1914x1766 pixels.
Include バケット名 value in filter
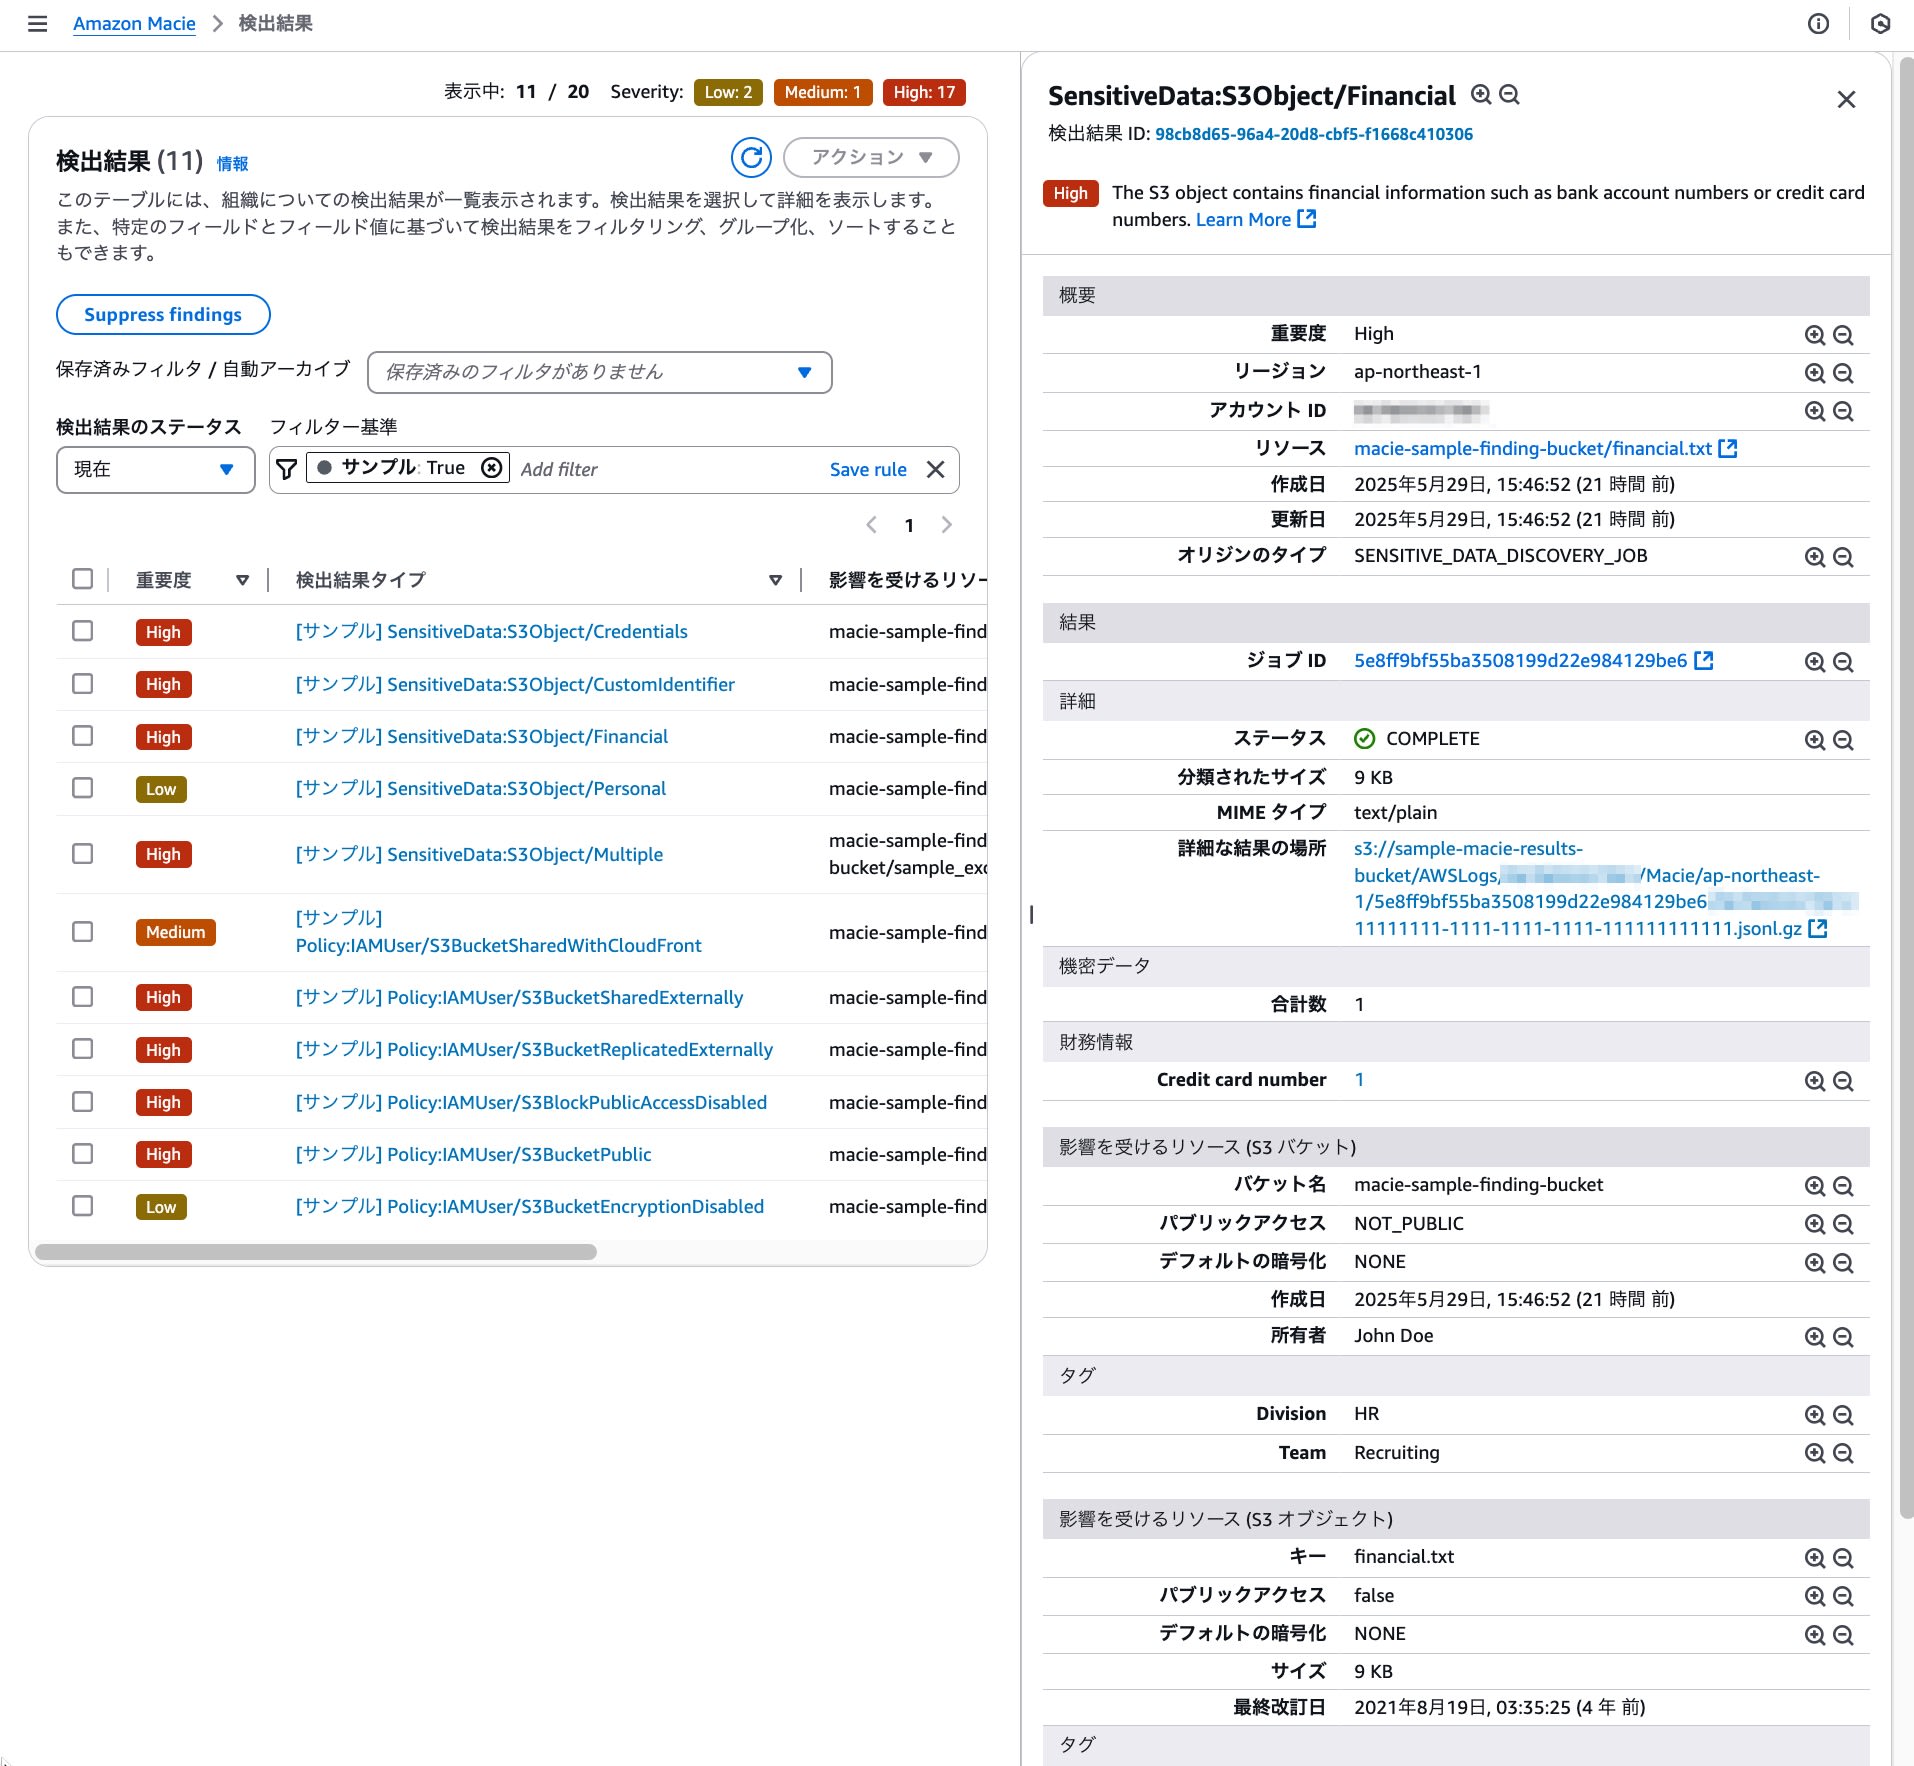point(1815,1186)
